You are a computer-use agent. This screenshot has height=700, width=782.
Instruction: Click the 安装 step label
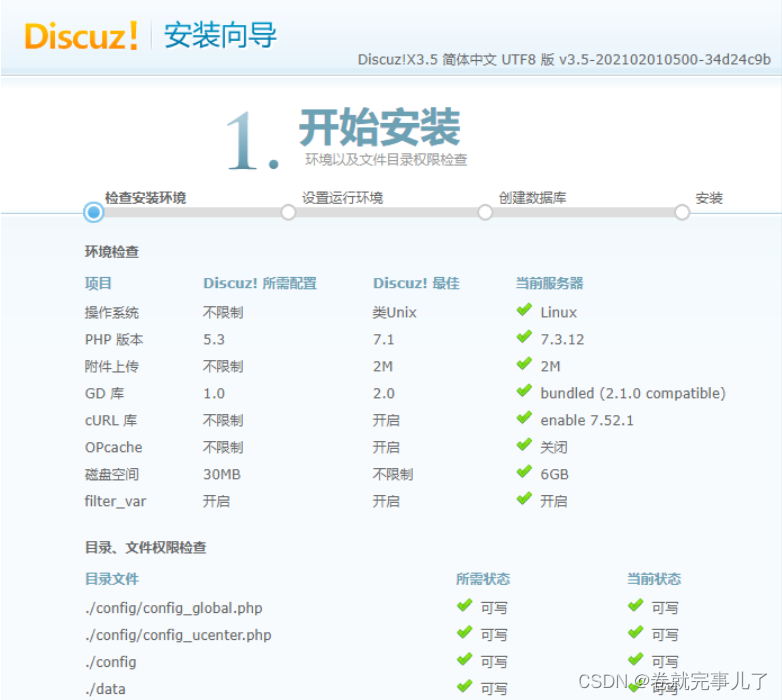[709, 198]
